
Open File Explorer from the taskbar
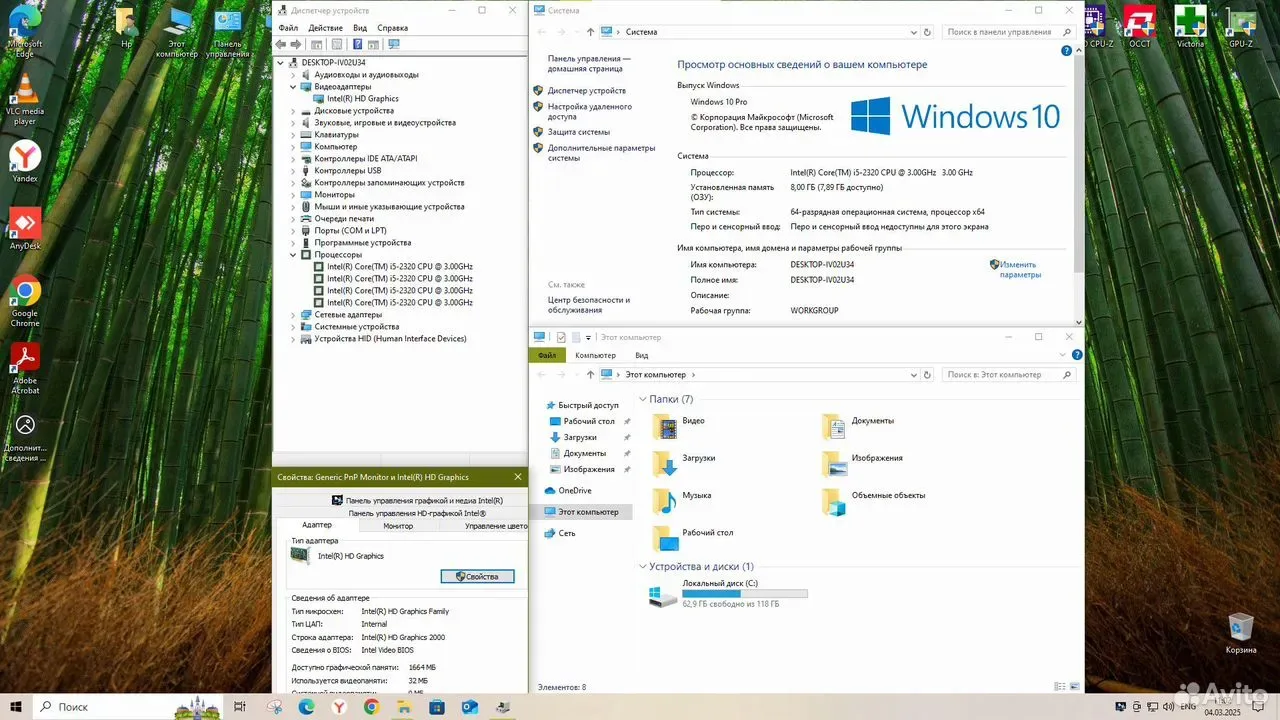[404, 707]
